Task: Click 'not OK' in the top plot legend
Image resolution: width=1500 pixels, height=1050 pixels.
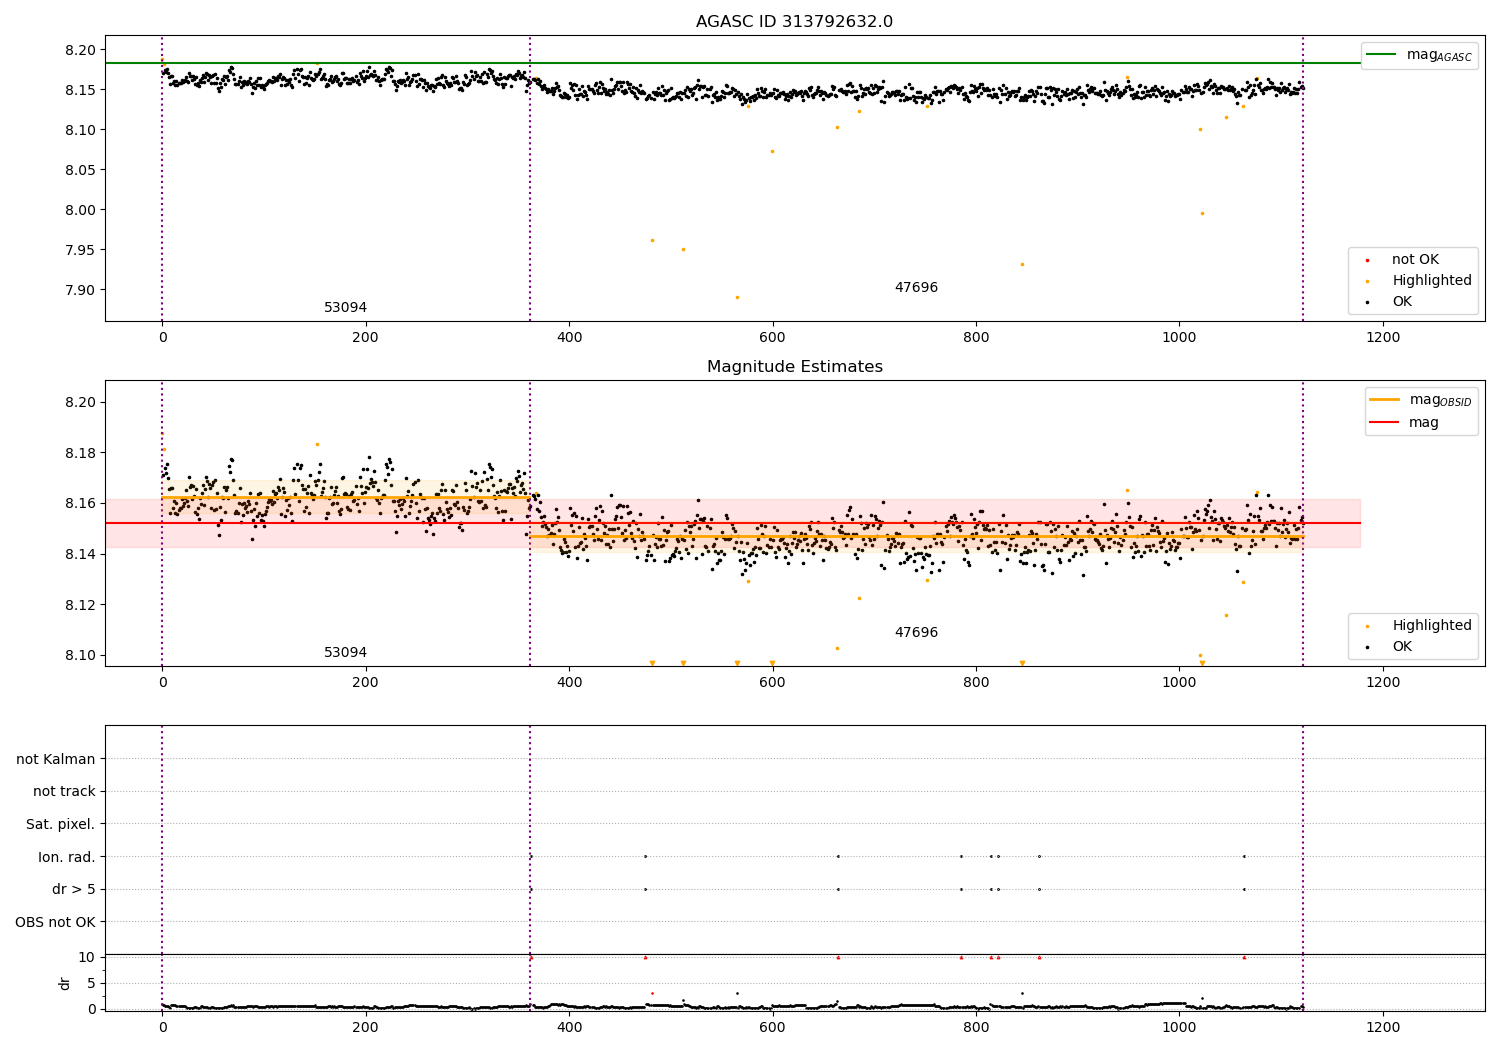Action: point(1415,260)
